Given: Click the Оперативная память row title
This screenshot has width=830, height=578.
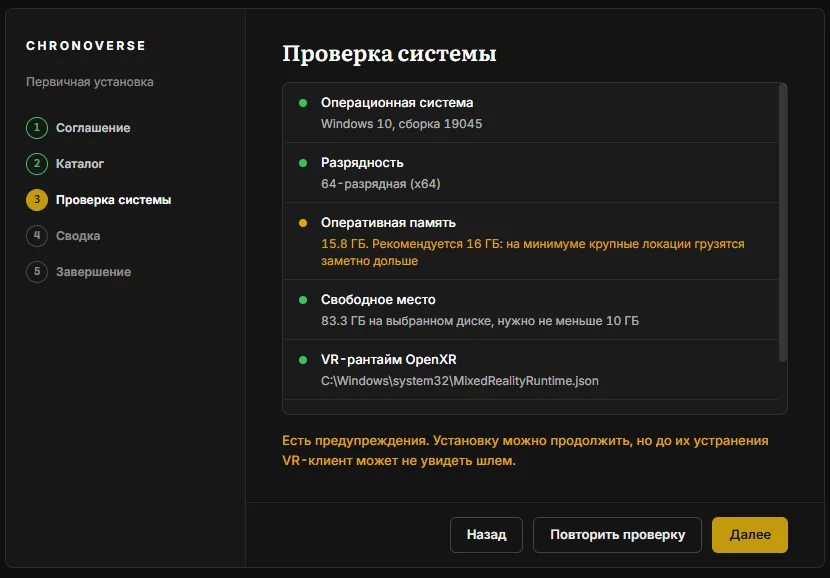Looking at the screenshot, I should tap(388, 223).
